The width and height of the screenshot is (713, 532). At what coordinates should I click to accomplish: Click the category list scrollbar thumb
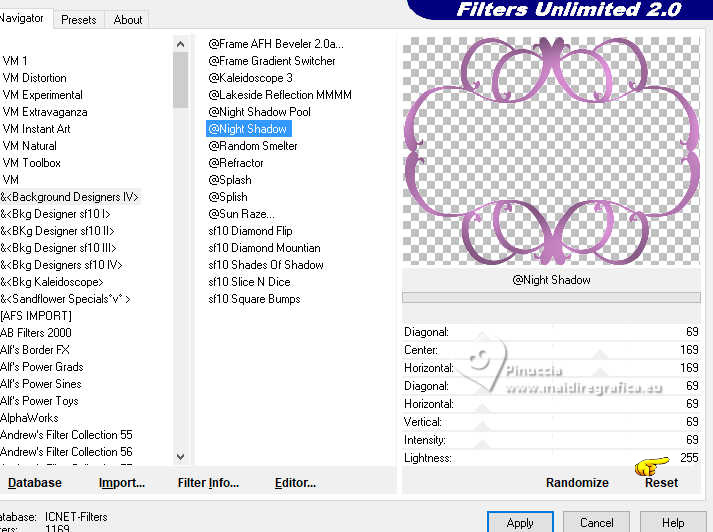point(181,80)
